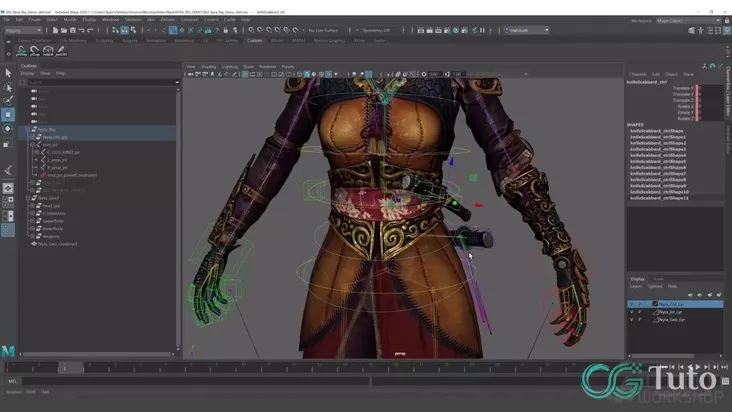Click the joint tool icon in toolbox
This screenshot has width=732, height=412.
coord(8,170)
